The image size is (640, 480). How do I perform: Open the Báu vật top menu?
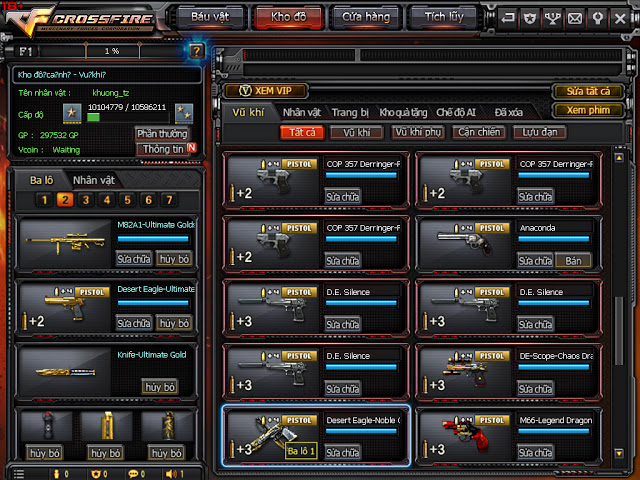pyautogui.click(x=210, y=17)
